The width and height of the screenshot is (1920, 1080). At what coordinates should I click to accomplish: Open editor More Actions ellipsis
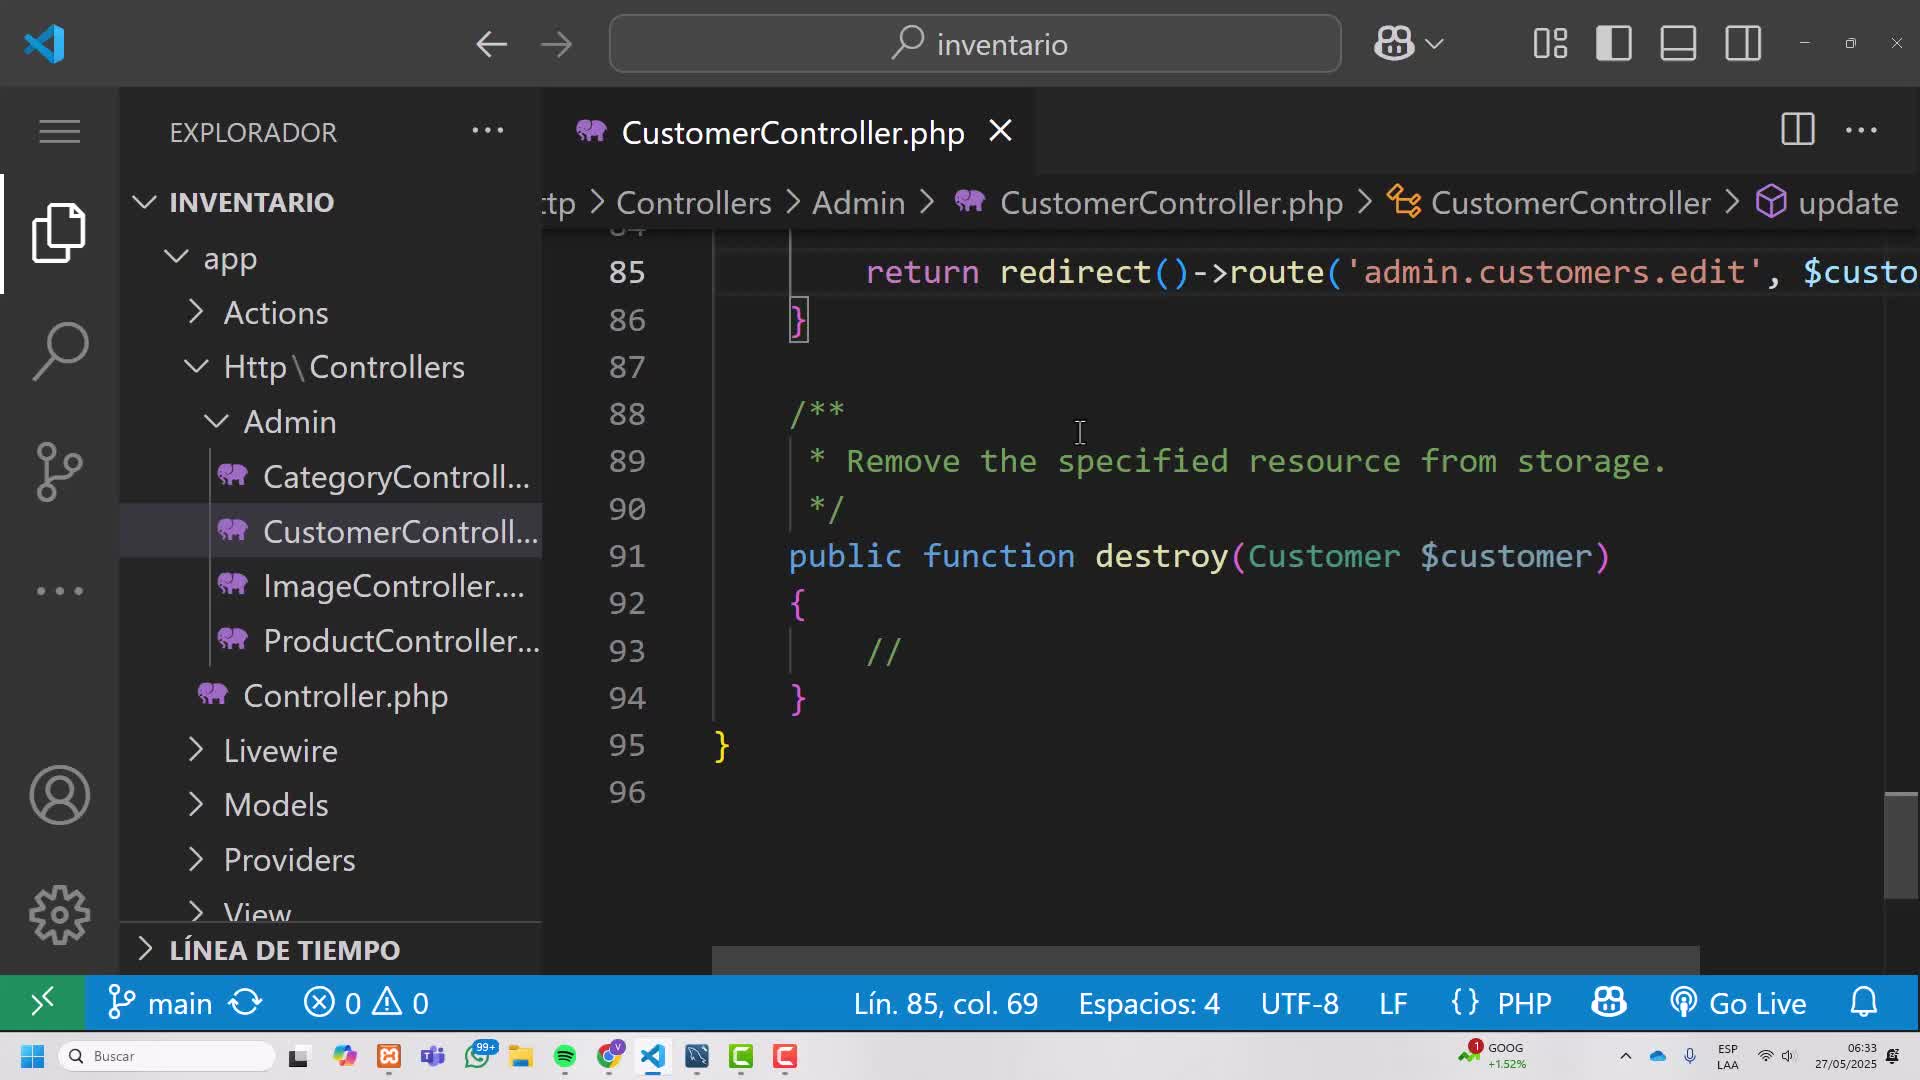[1861, 130]
